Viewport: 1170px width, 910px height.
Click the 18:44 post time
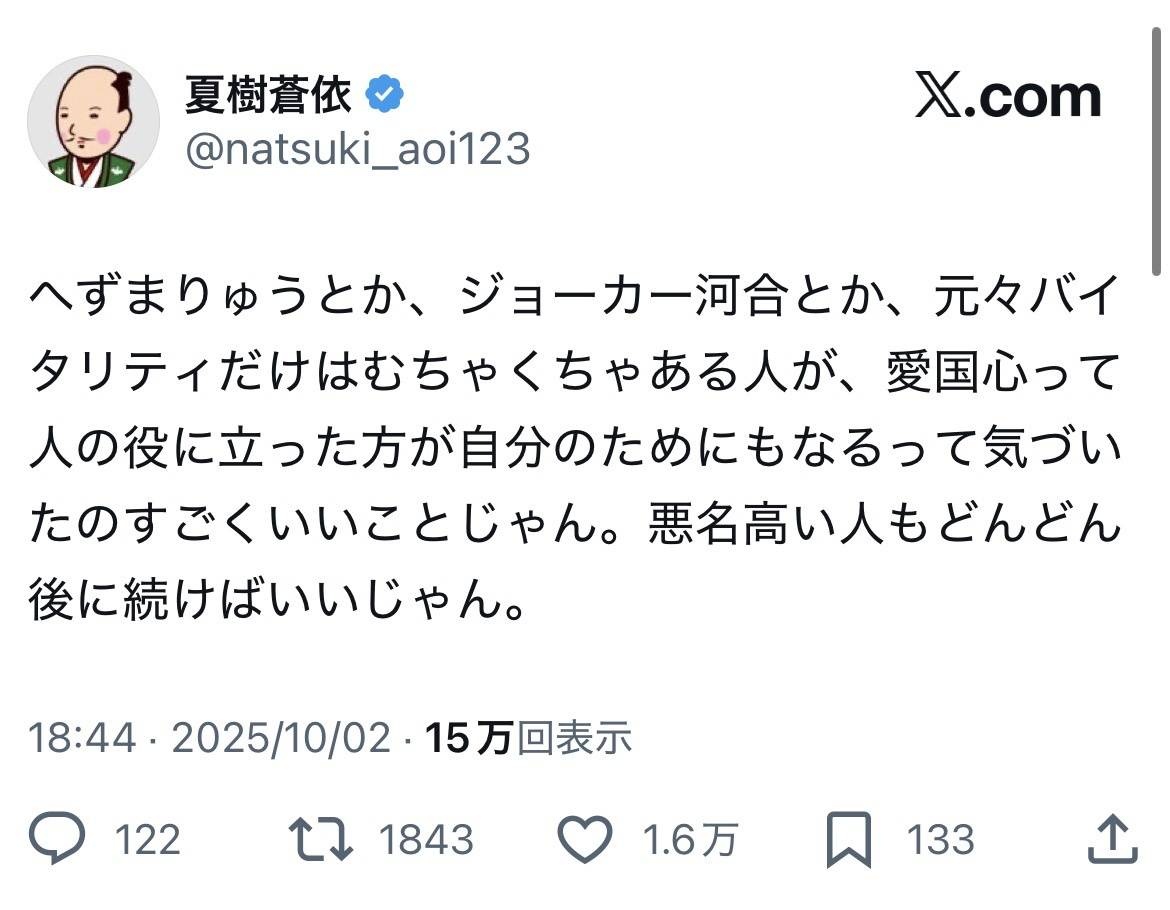(82, 739)
